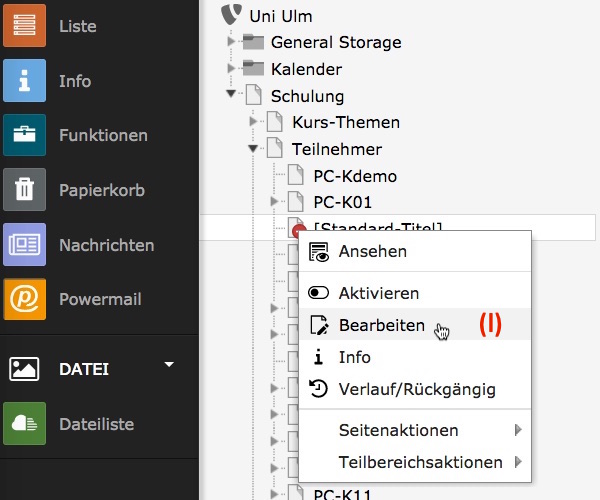Select the PC-Kdemo page
This screenshot has height=500, width=600.
click(354, 176)
